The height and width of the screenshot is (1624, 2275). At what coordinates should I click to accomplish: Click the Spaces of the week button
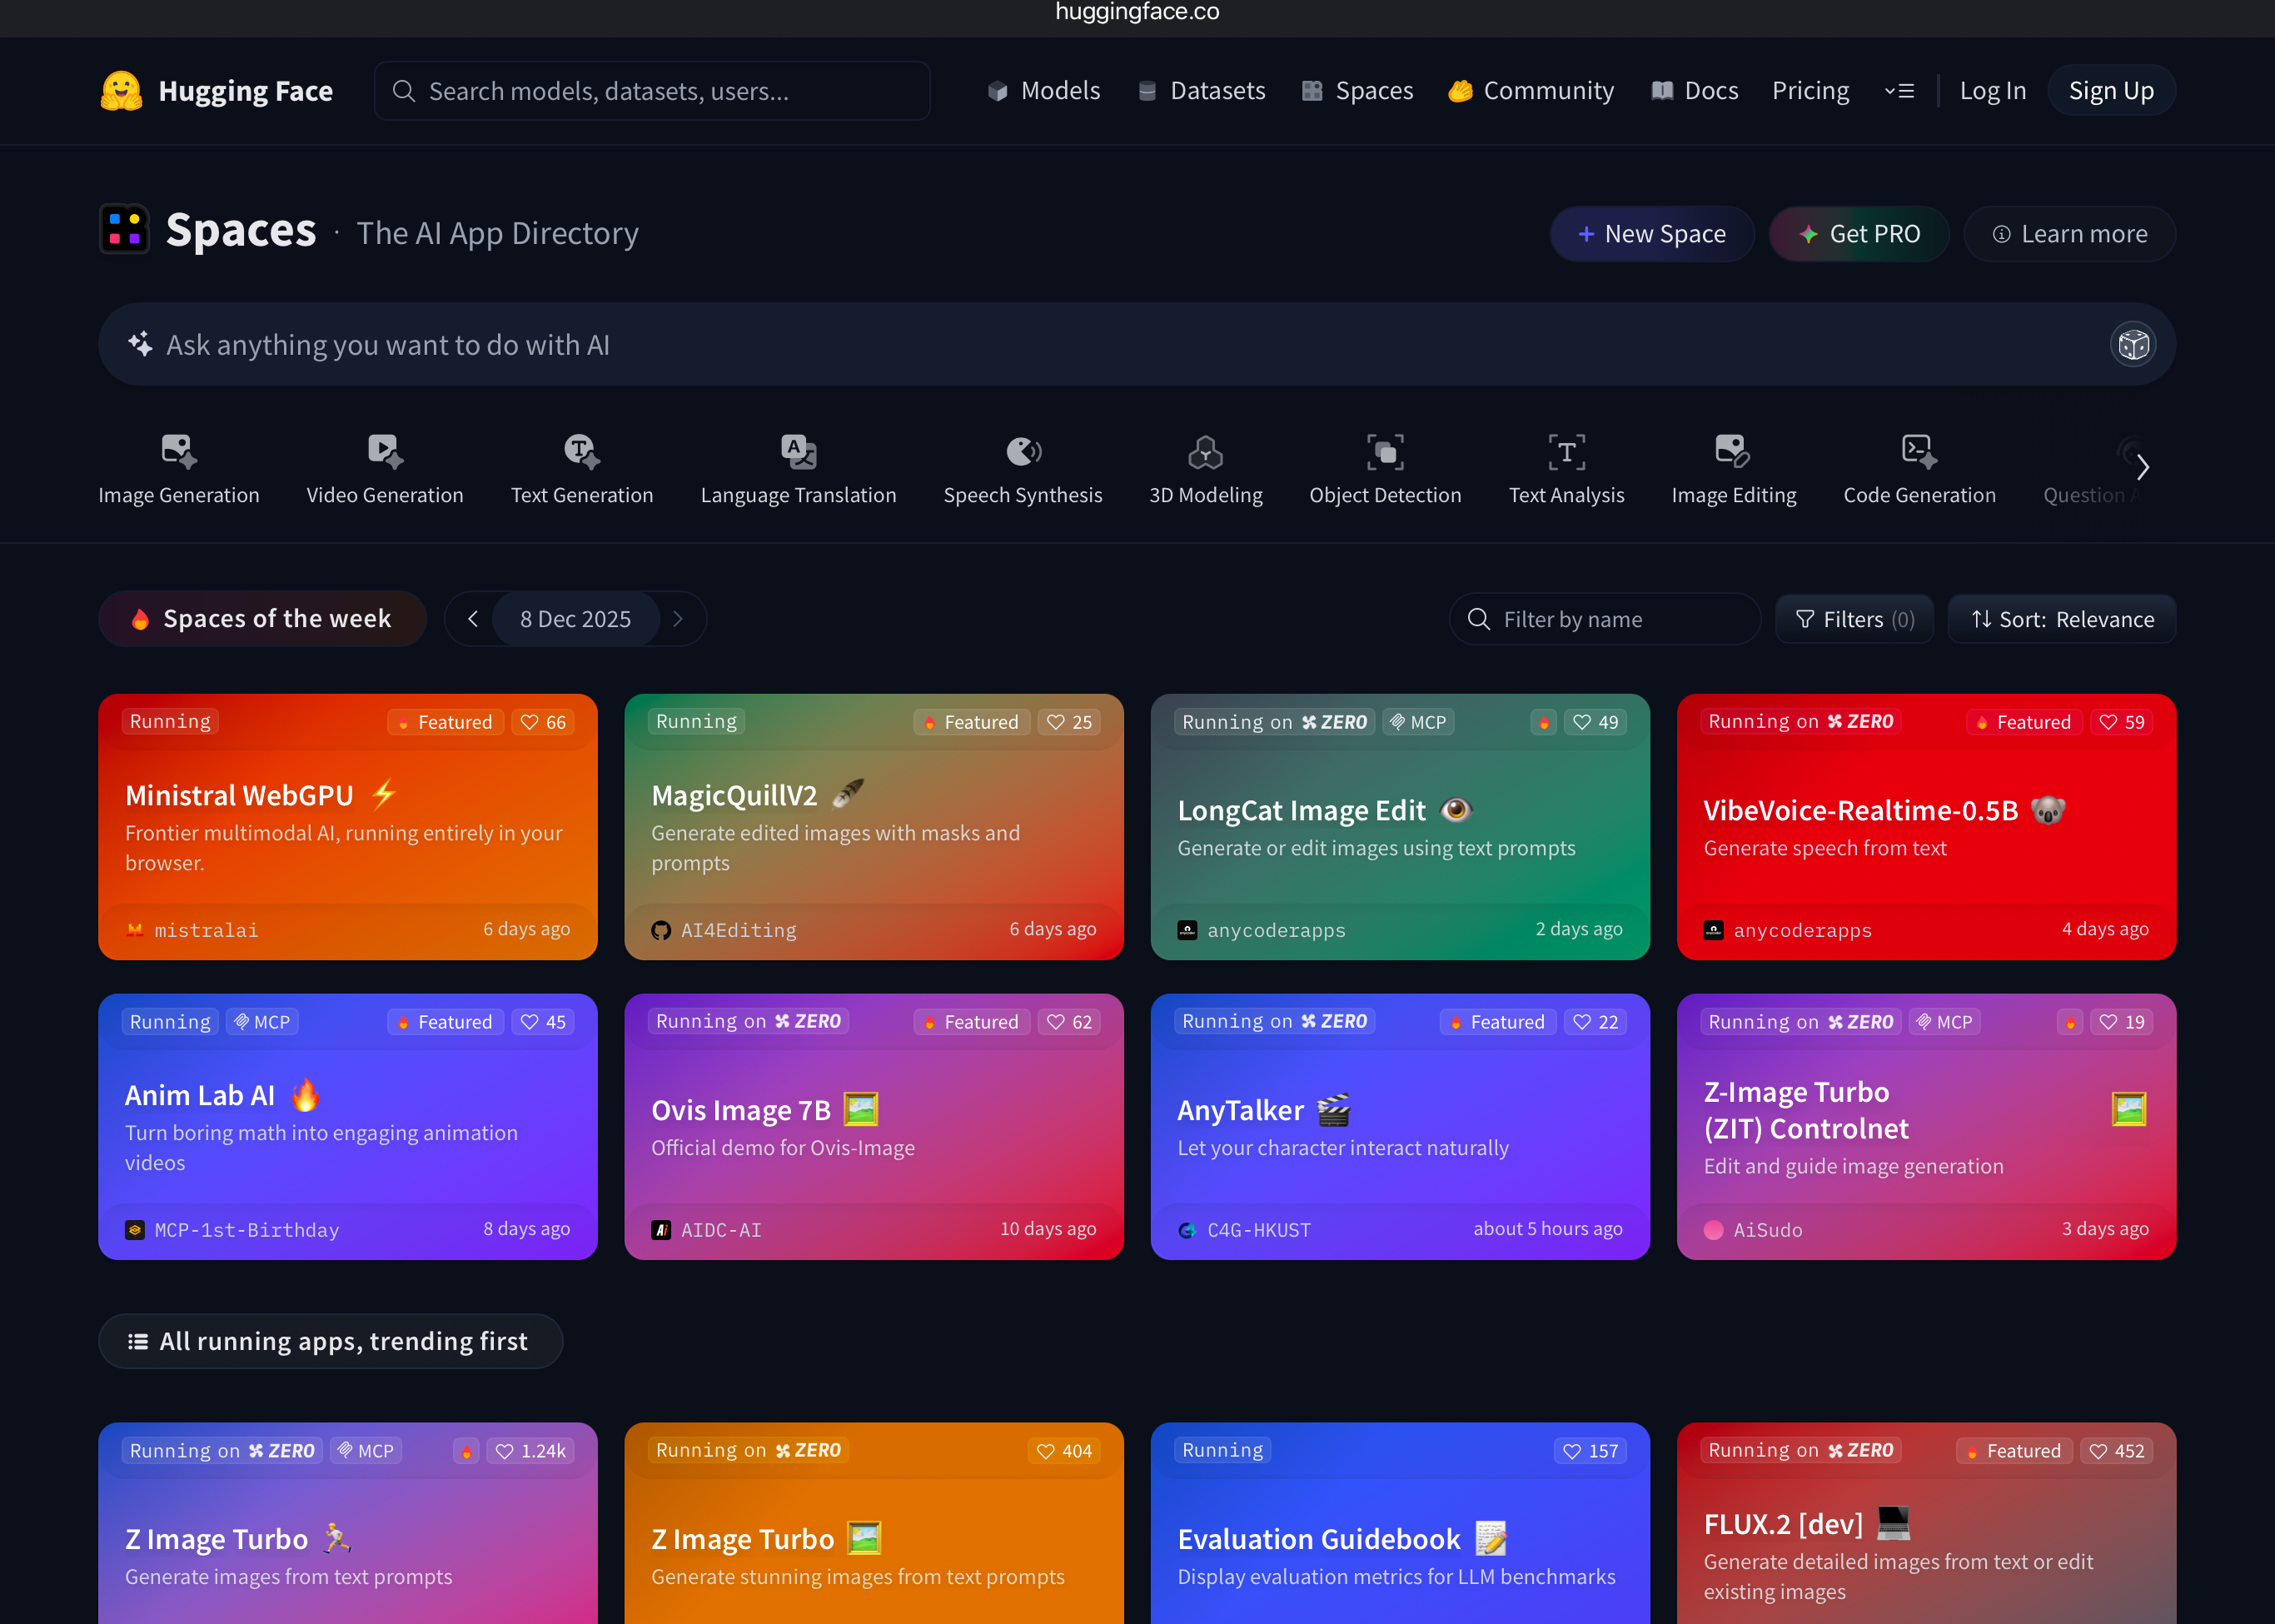pos(262,619)
